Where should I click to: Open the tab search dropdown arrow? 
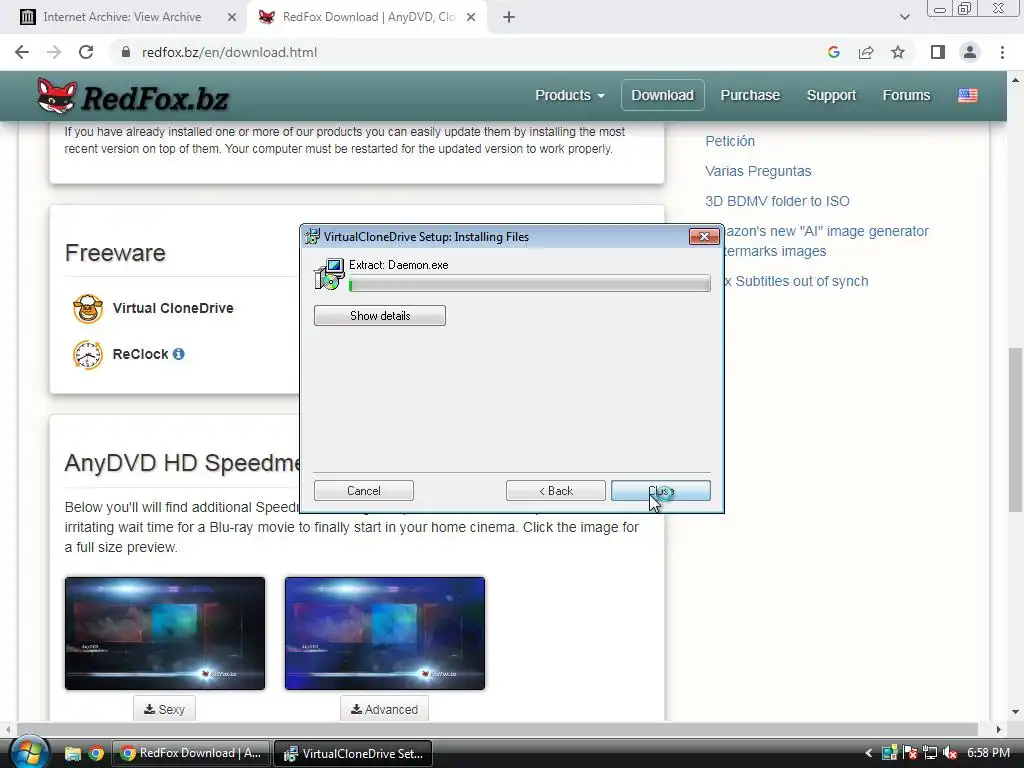[x=904, y=17]
